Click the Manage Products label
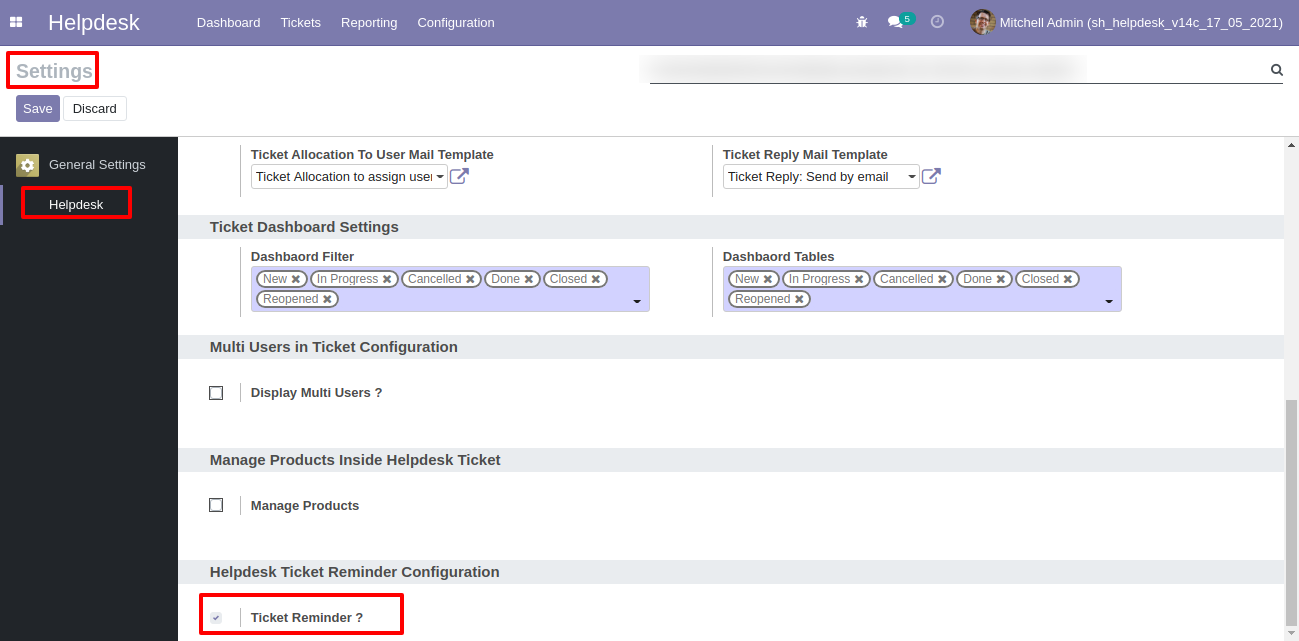 pyautogui.click(x=305, y=506)
